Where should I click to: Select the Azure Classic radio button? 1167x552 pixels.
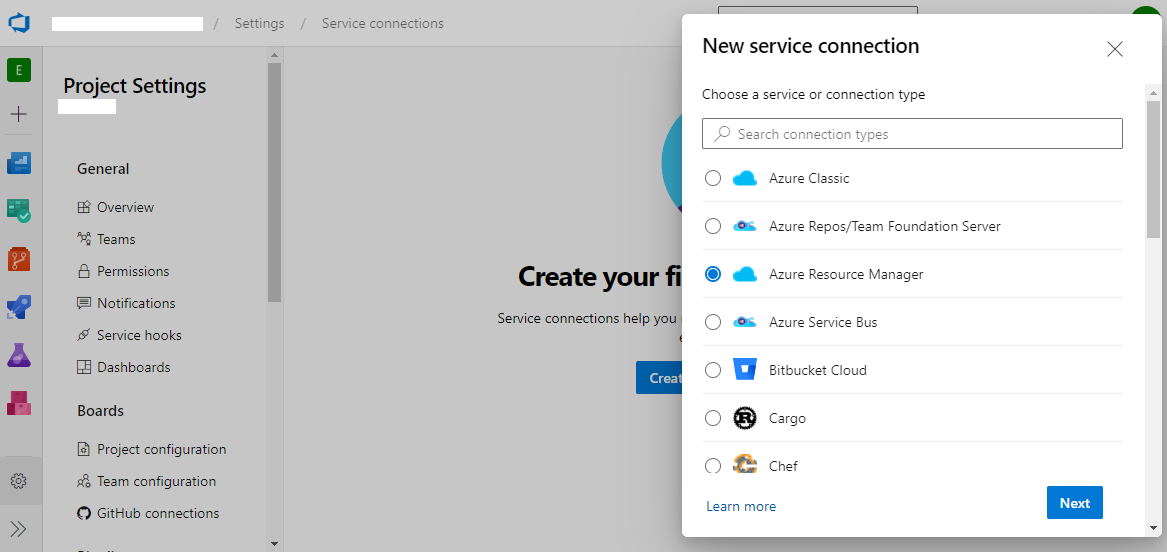pos(713,179)
